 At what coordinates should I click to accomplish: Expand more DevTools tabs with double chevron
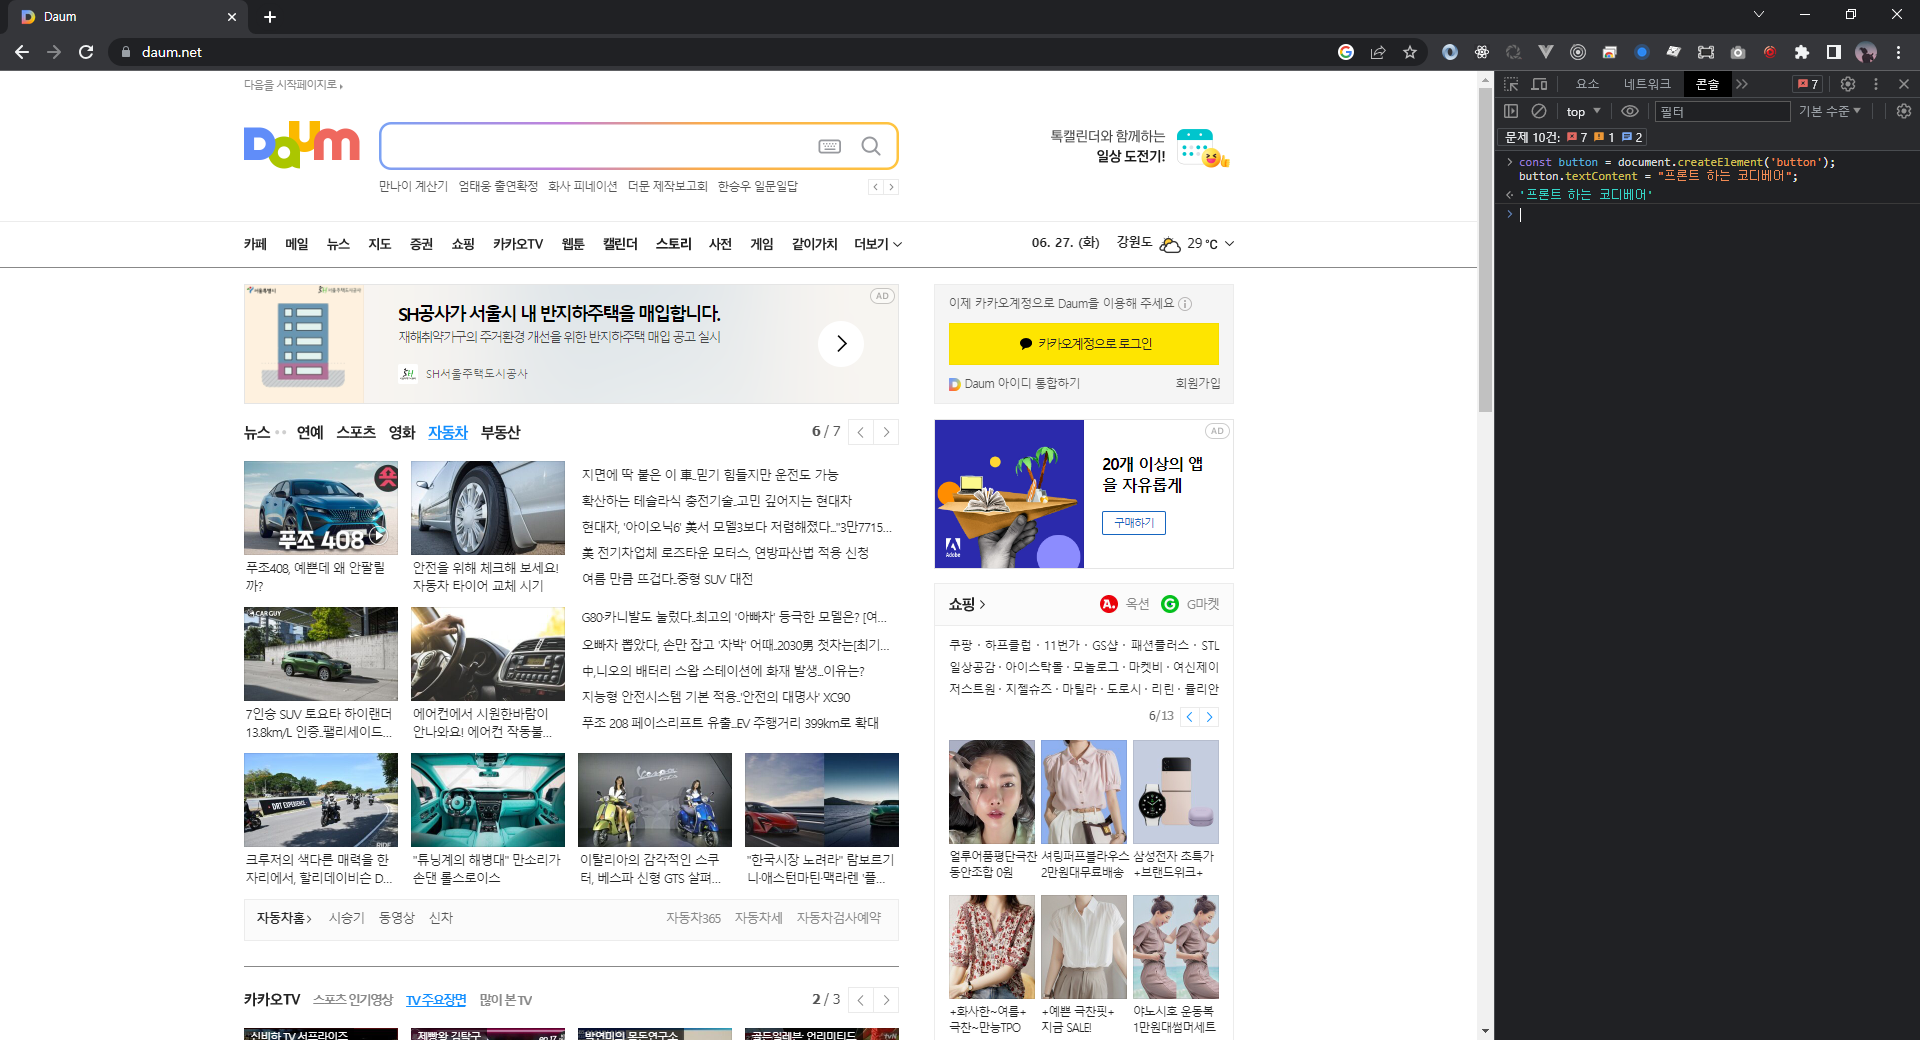point(1742,84)
